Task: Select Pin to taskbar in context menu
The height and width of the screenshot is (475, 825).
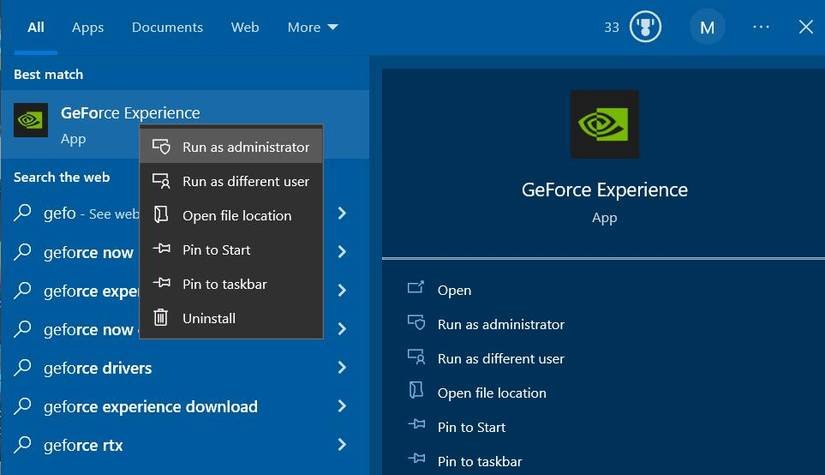Action: [x=224, y=284]
